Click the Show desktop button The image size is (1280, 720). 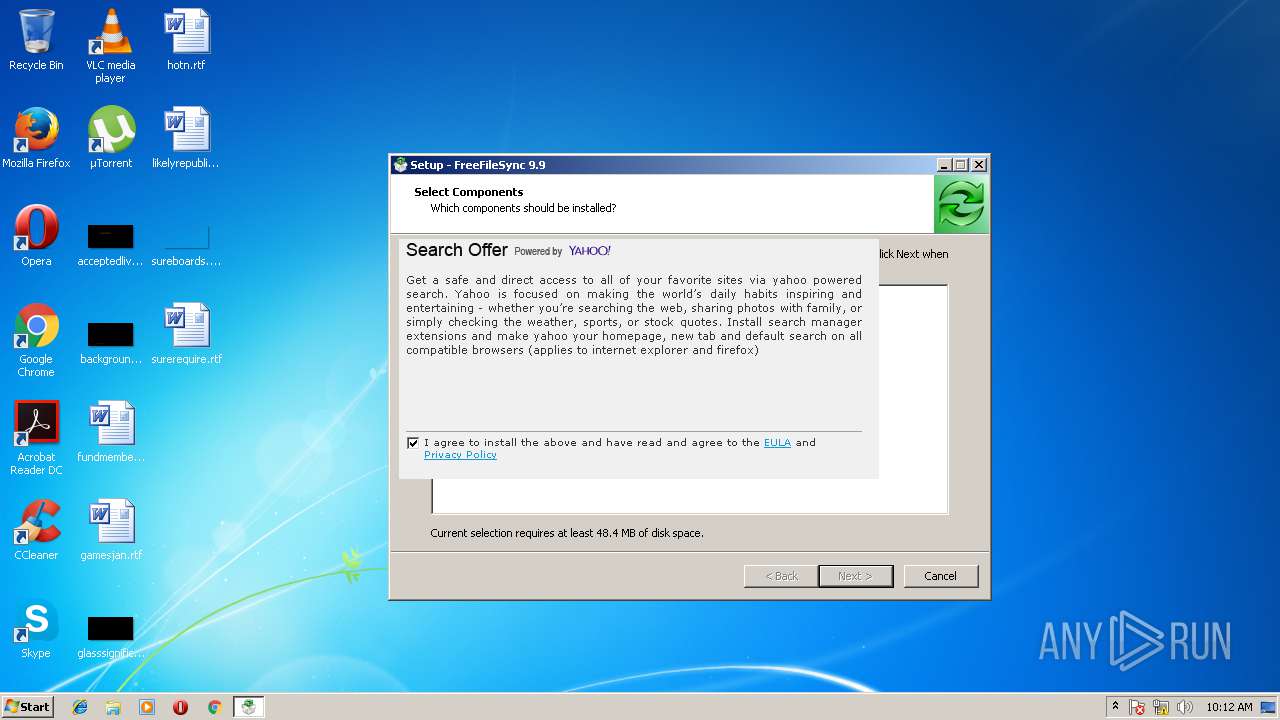[1268, 707]
